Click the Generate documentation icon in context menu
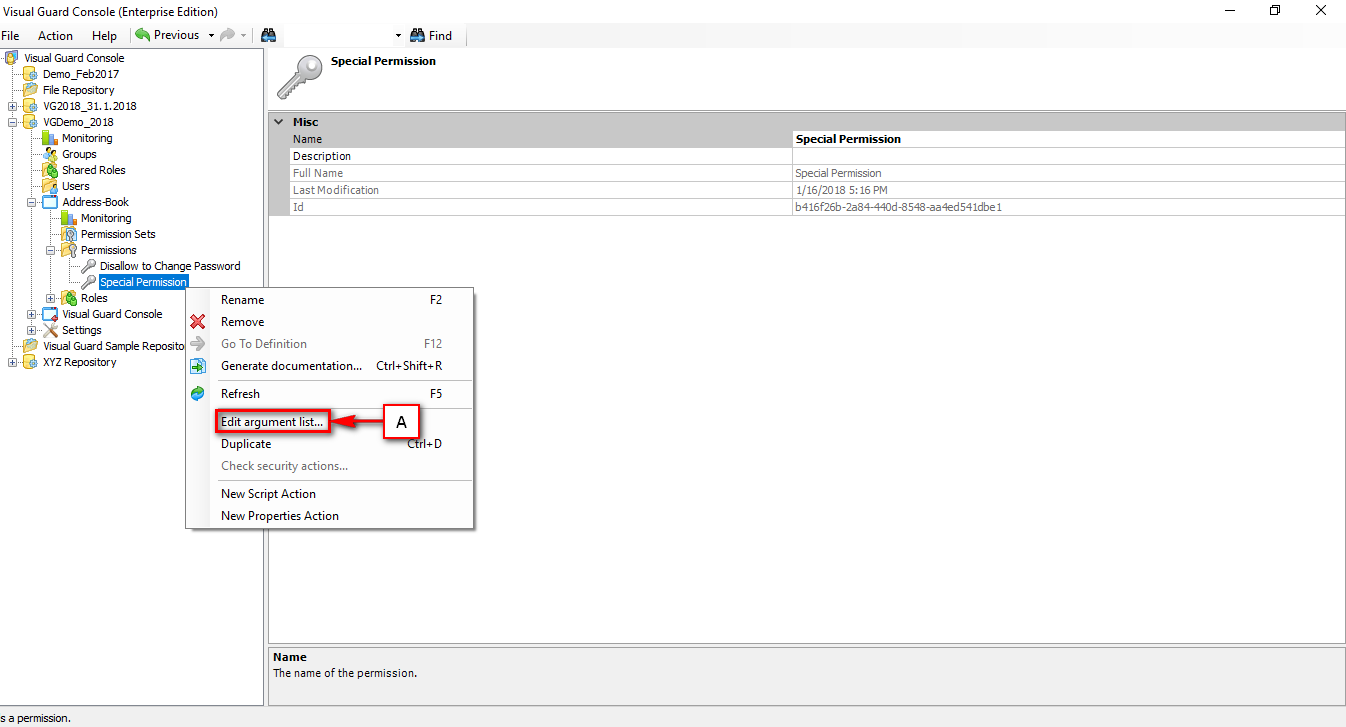The height and width of the screenshot is (727, 1346). coord(198,366)
